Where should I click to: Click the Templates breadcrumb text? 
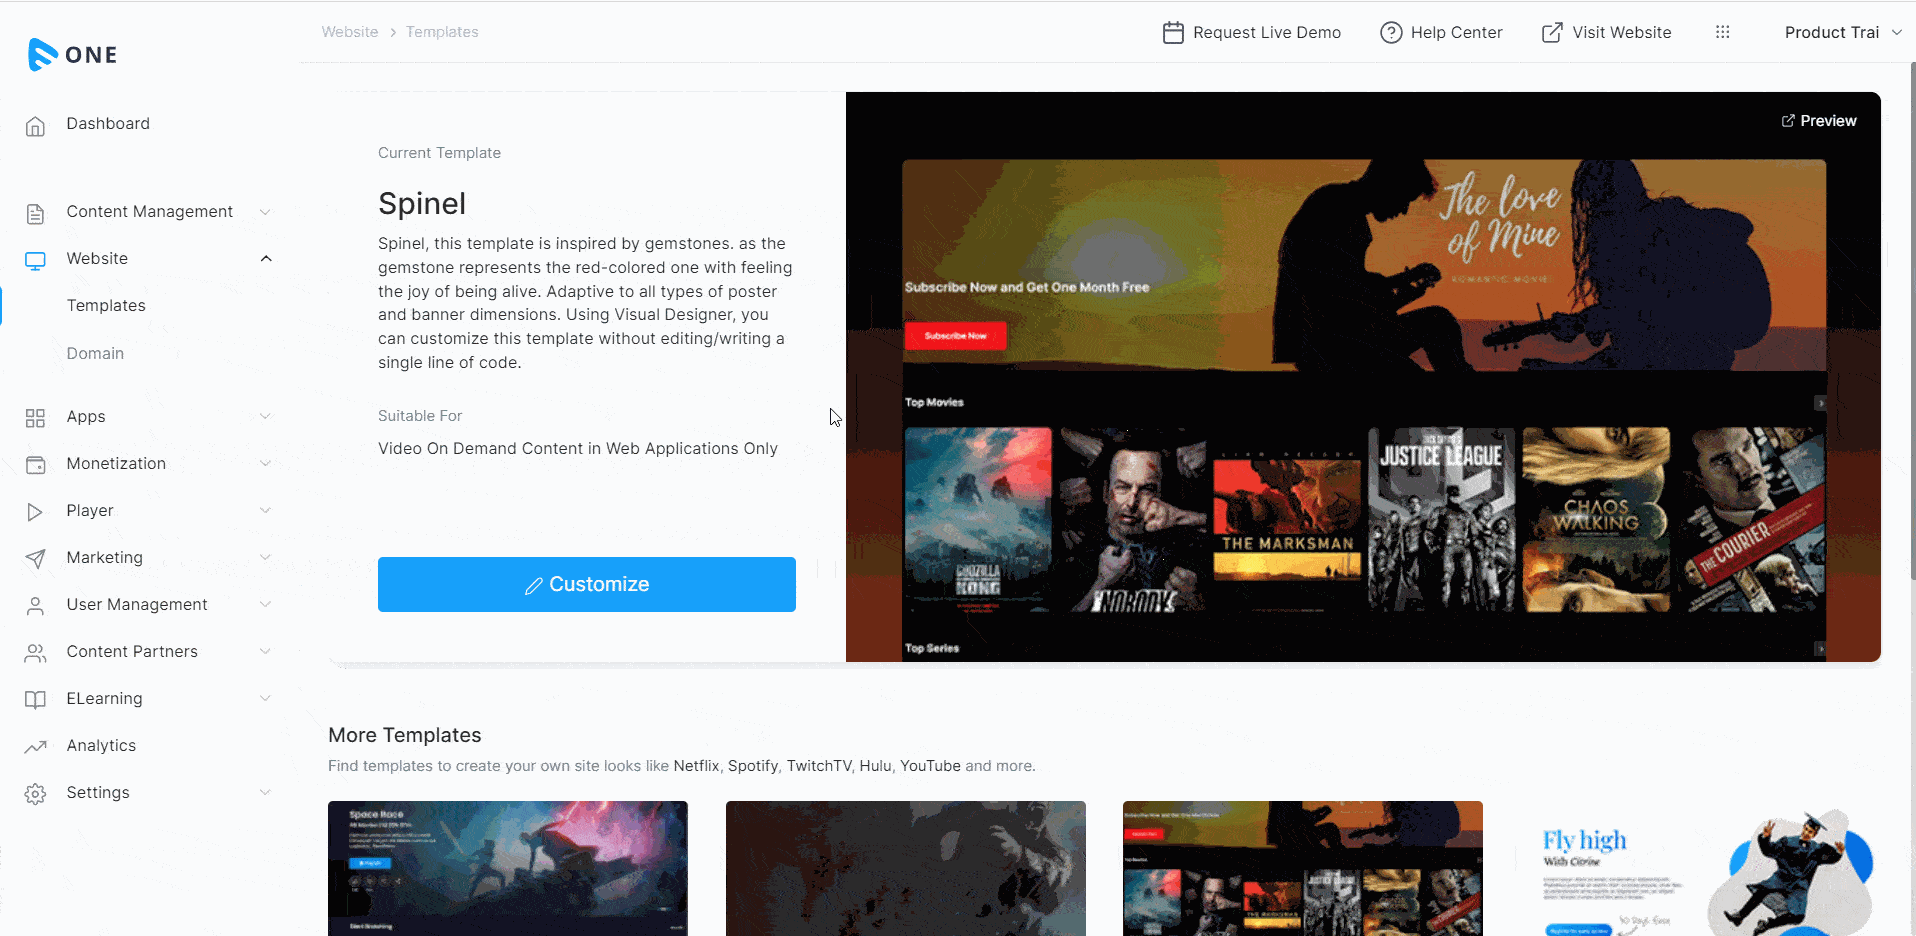click(x=442, y=32)
